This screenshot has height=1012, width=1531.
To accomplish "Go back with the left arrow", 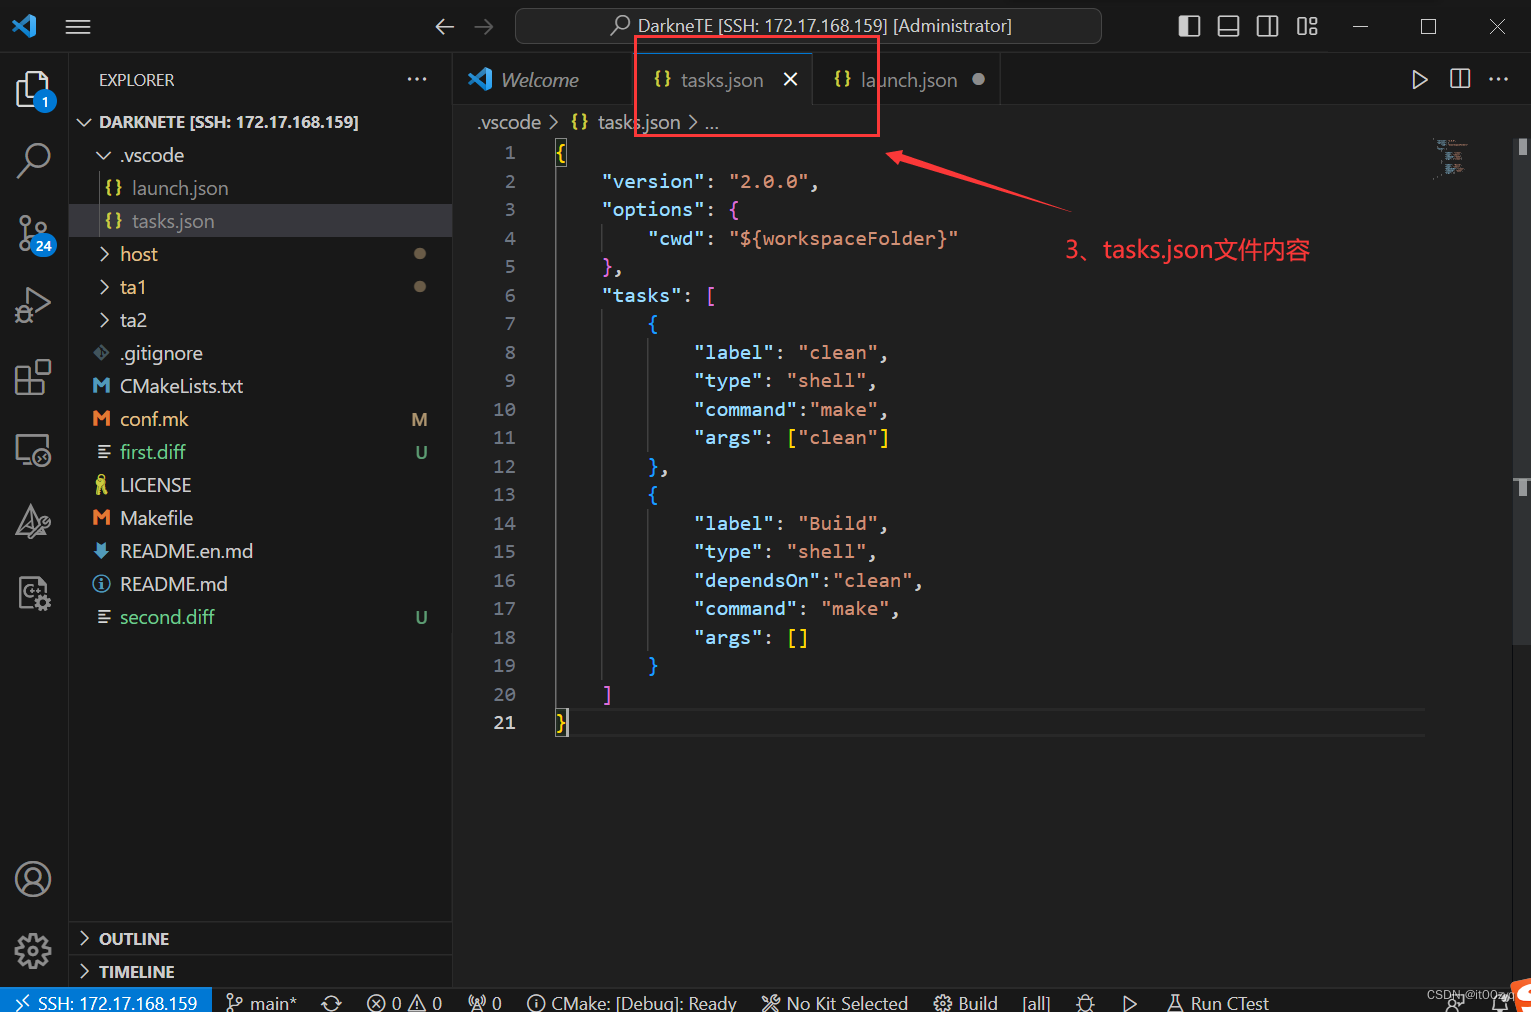I will tap(445, 27).
